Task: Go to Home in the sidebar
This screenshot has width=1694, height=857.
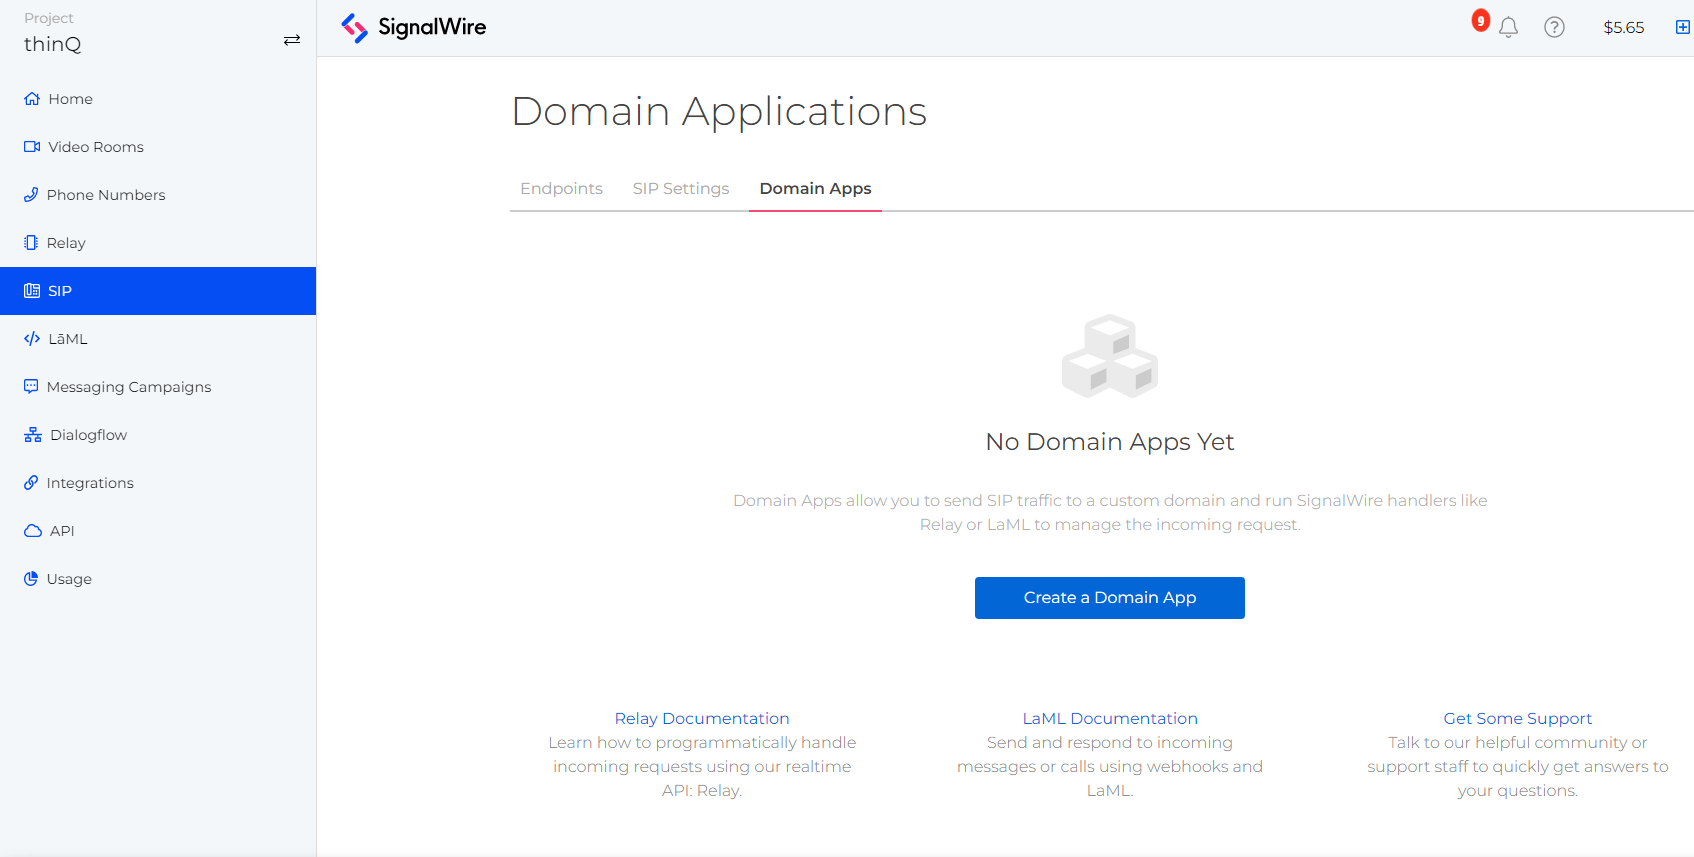Action: 70,99
